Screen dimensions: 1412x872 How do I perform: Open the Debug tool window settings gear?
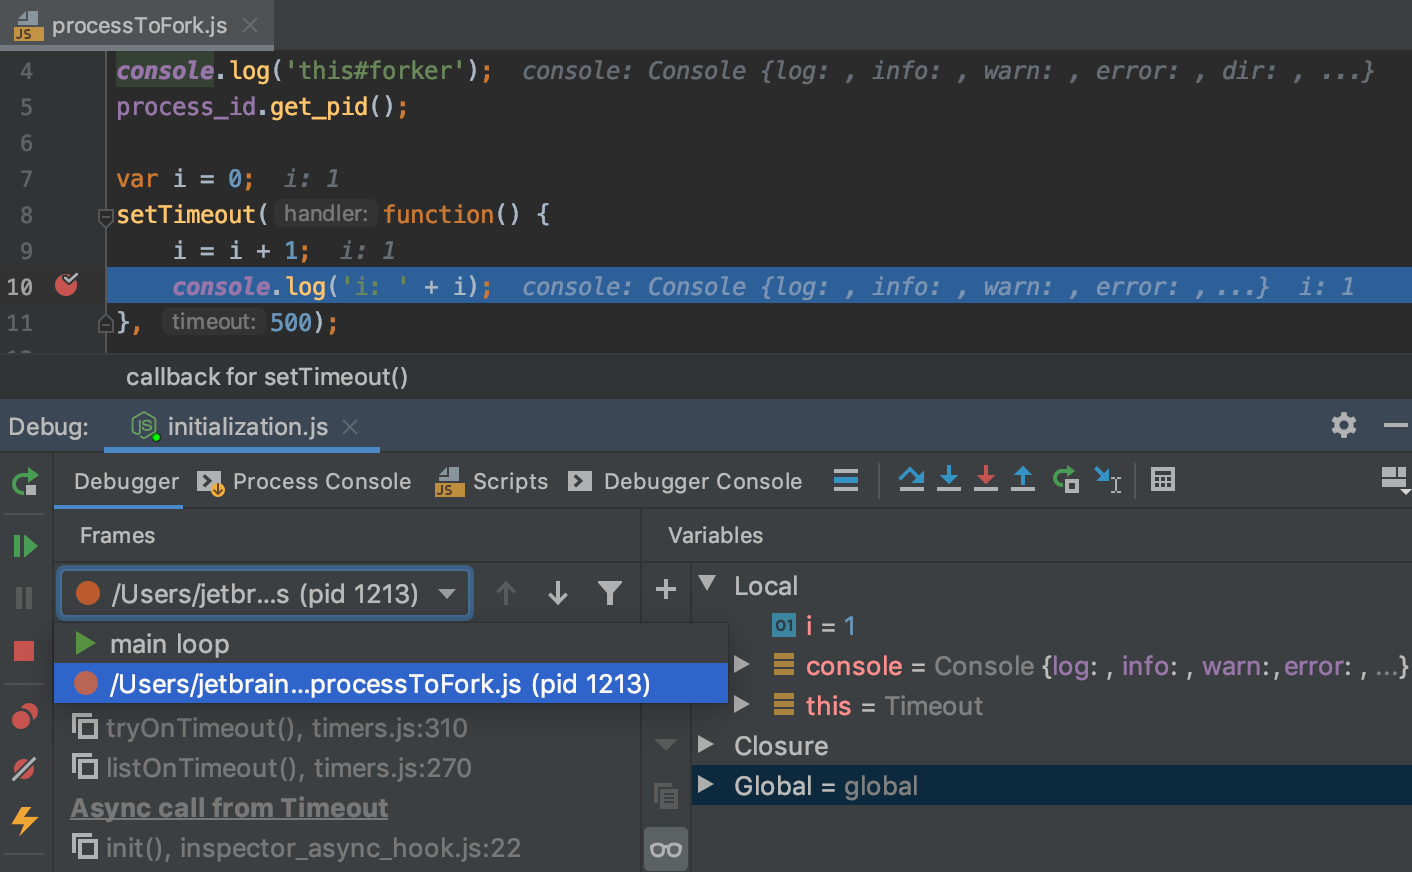[x=1343, y=425]
